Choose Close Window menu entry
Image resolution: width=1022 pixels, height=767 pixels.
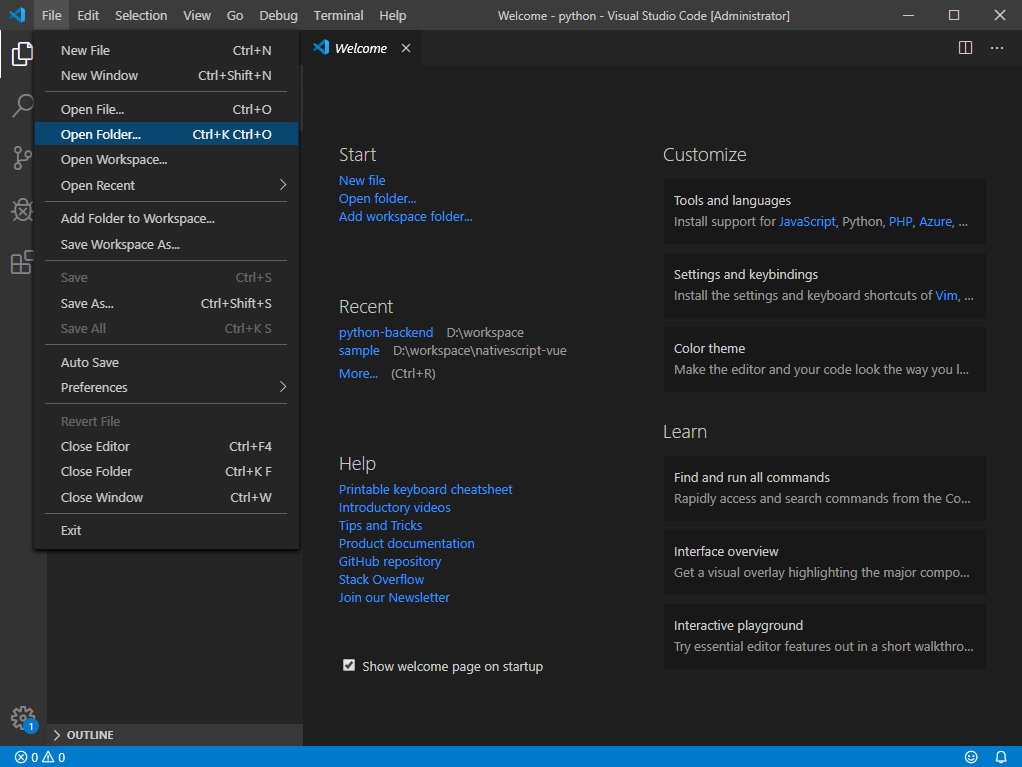pyautogui.click(x=166, y=497)
